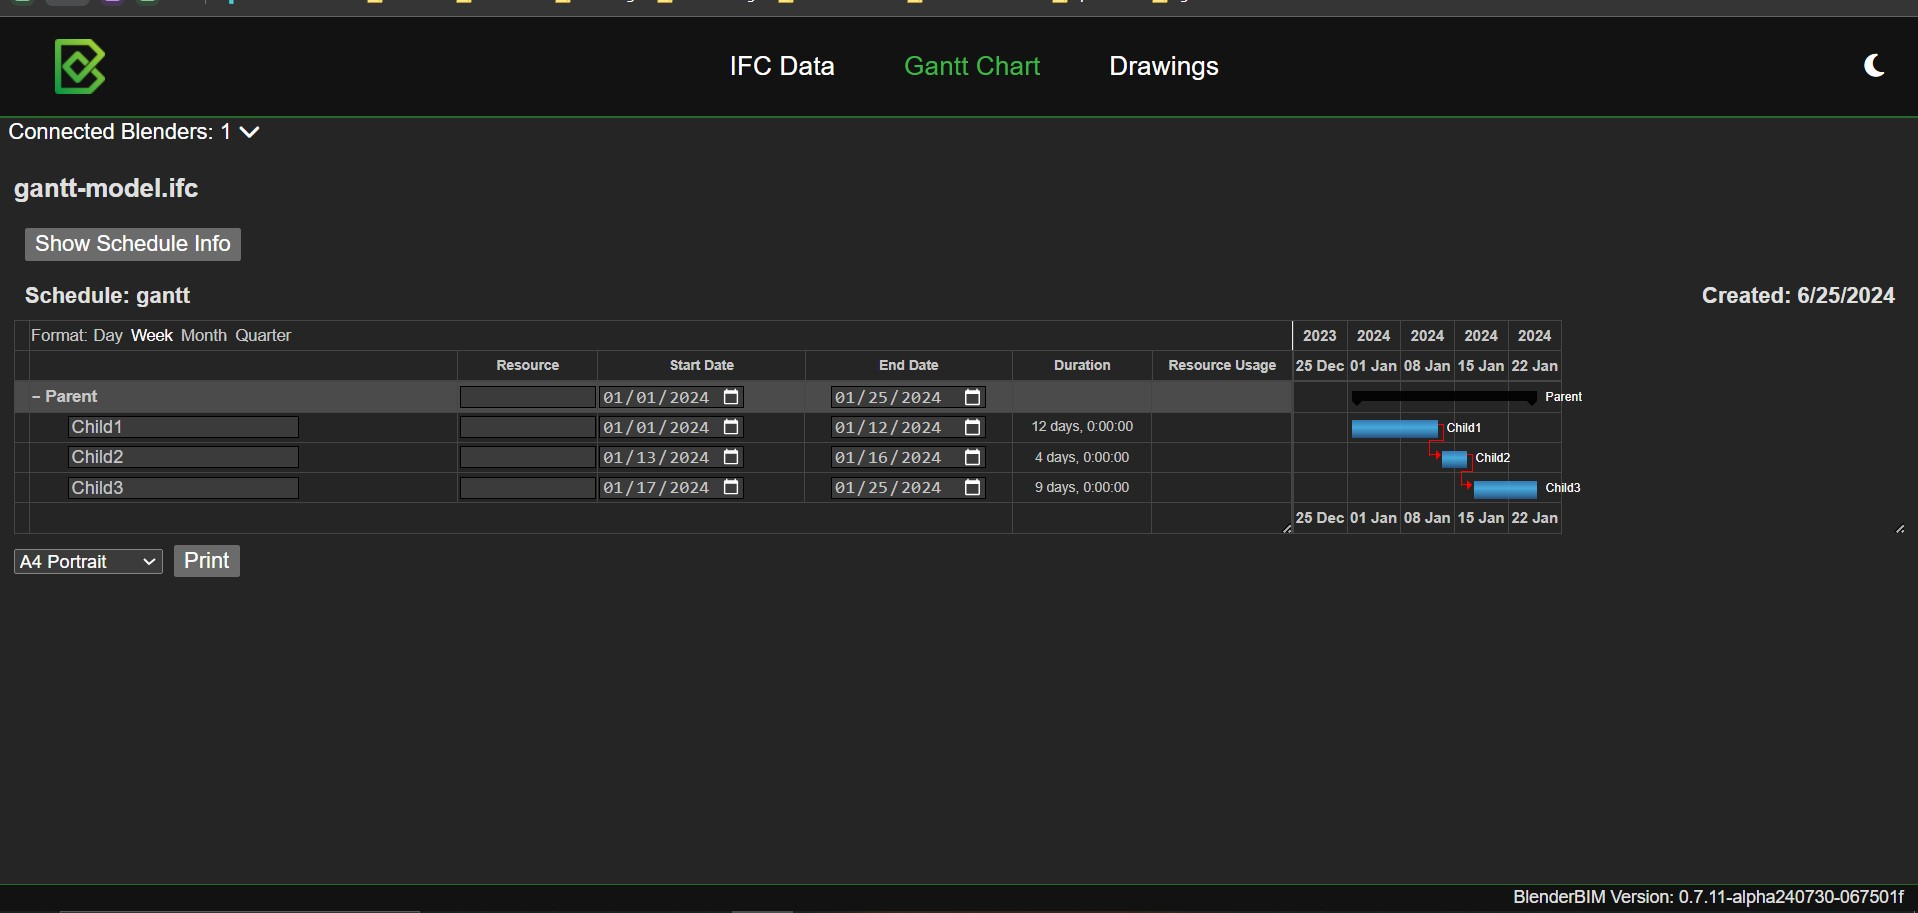Open calendar picker for Child3 end date
This screenshot has height=913, width=1918.
point(972,487)
